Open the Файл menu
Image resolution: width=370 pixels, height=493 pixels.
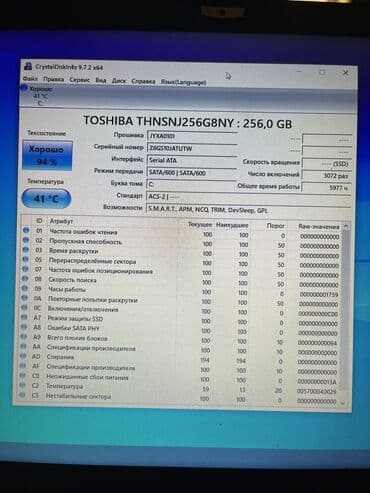pos(30,79)
